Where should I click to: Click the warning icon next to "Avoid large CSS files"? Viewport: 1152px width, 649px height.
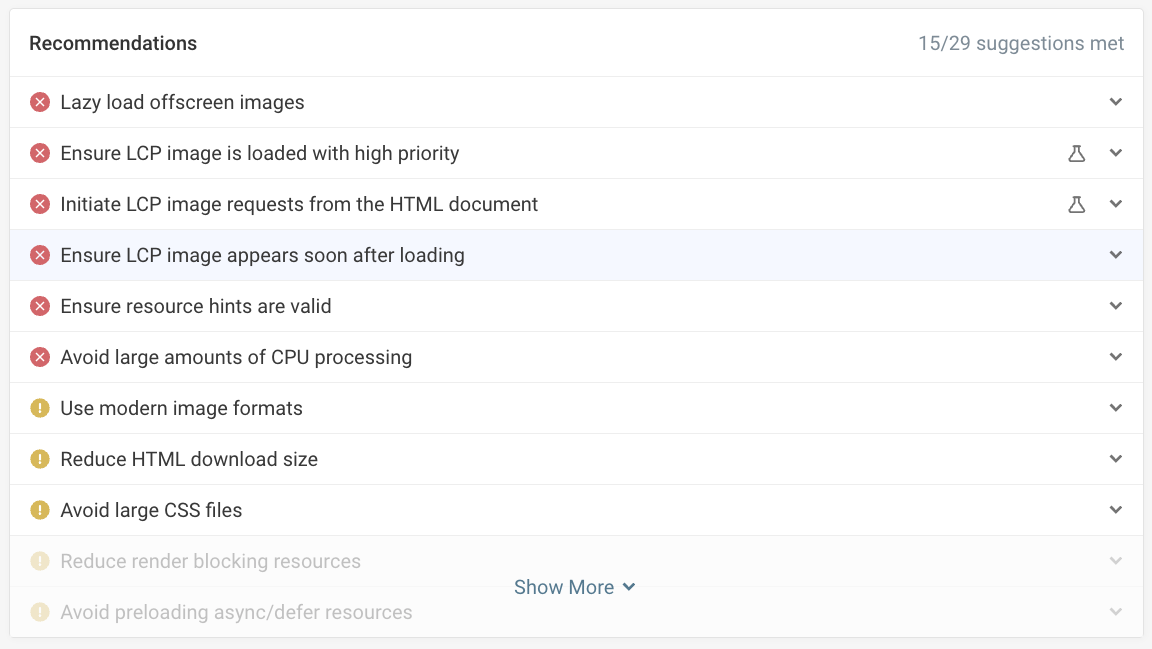[39, 510]
